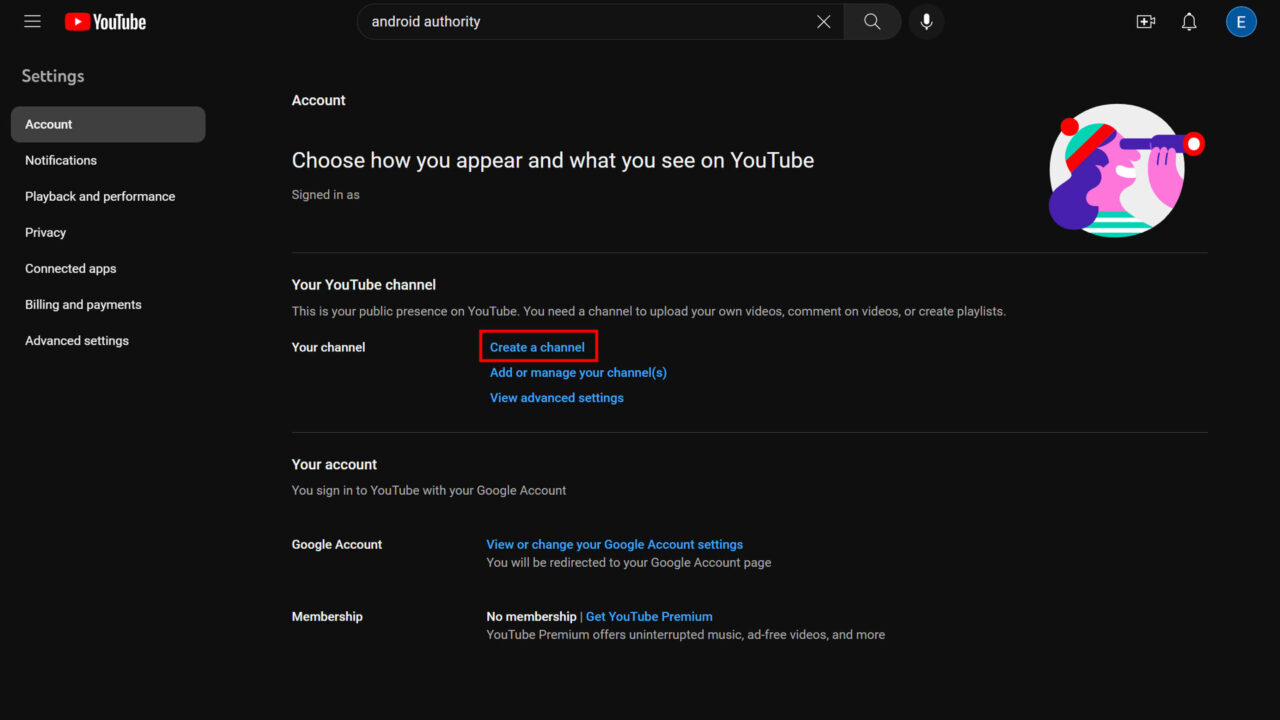Open View or change Google Account settings
This screenshot has height=720, width=1280.
[x=614, y=544]
